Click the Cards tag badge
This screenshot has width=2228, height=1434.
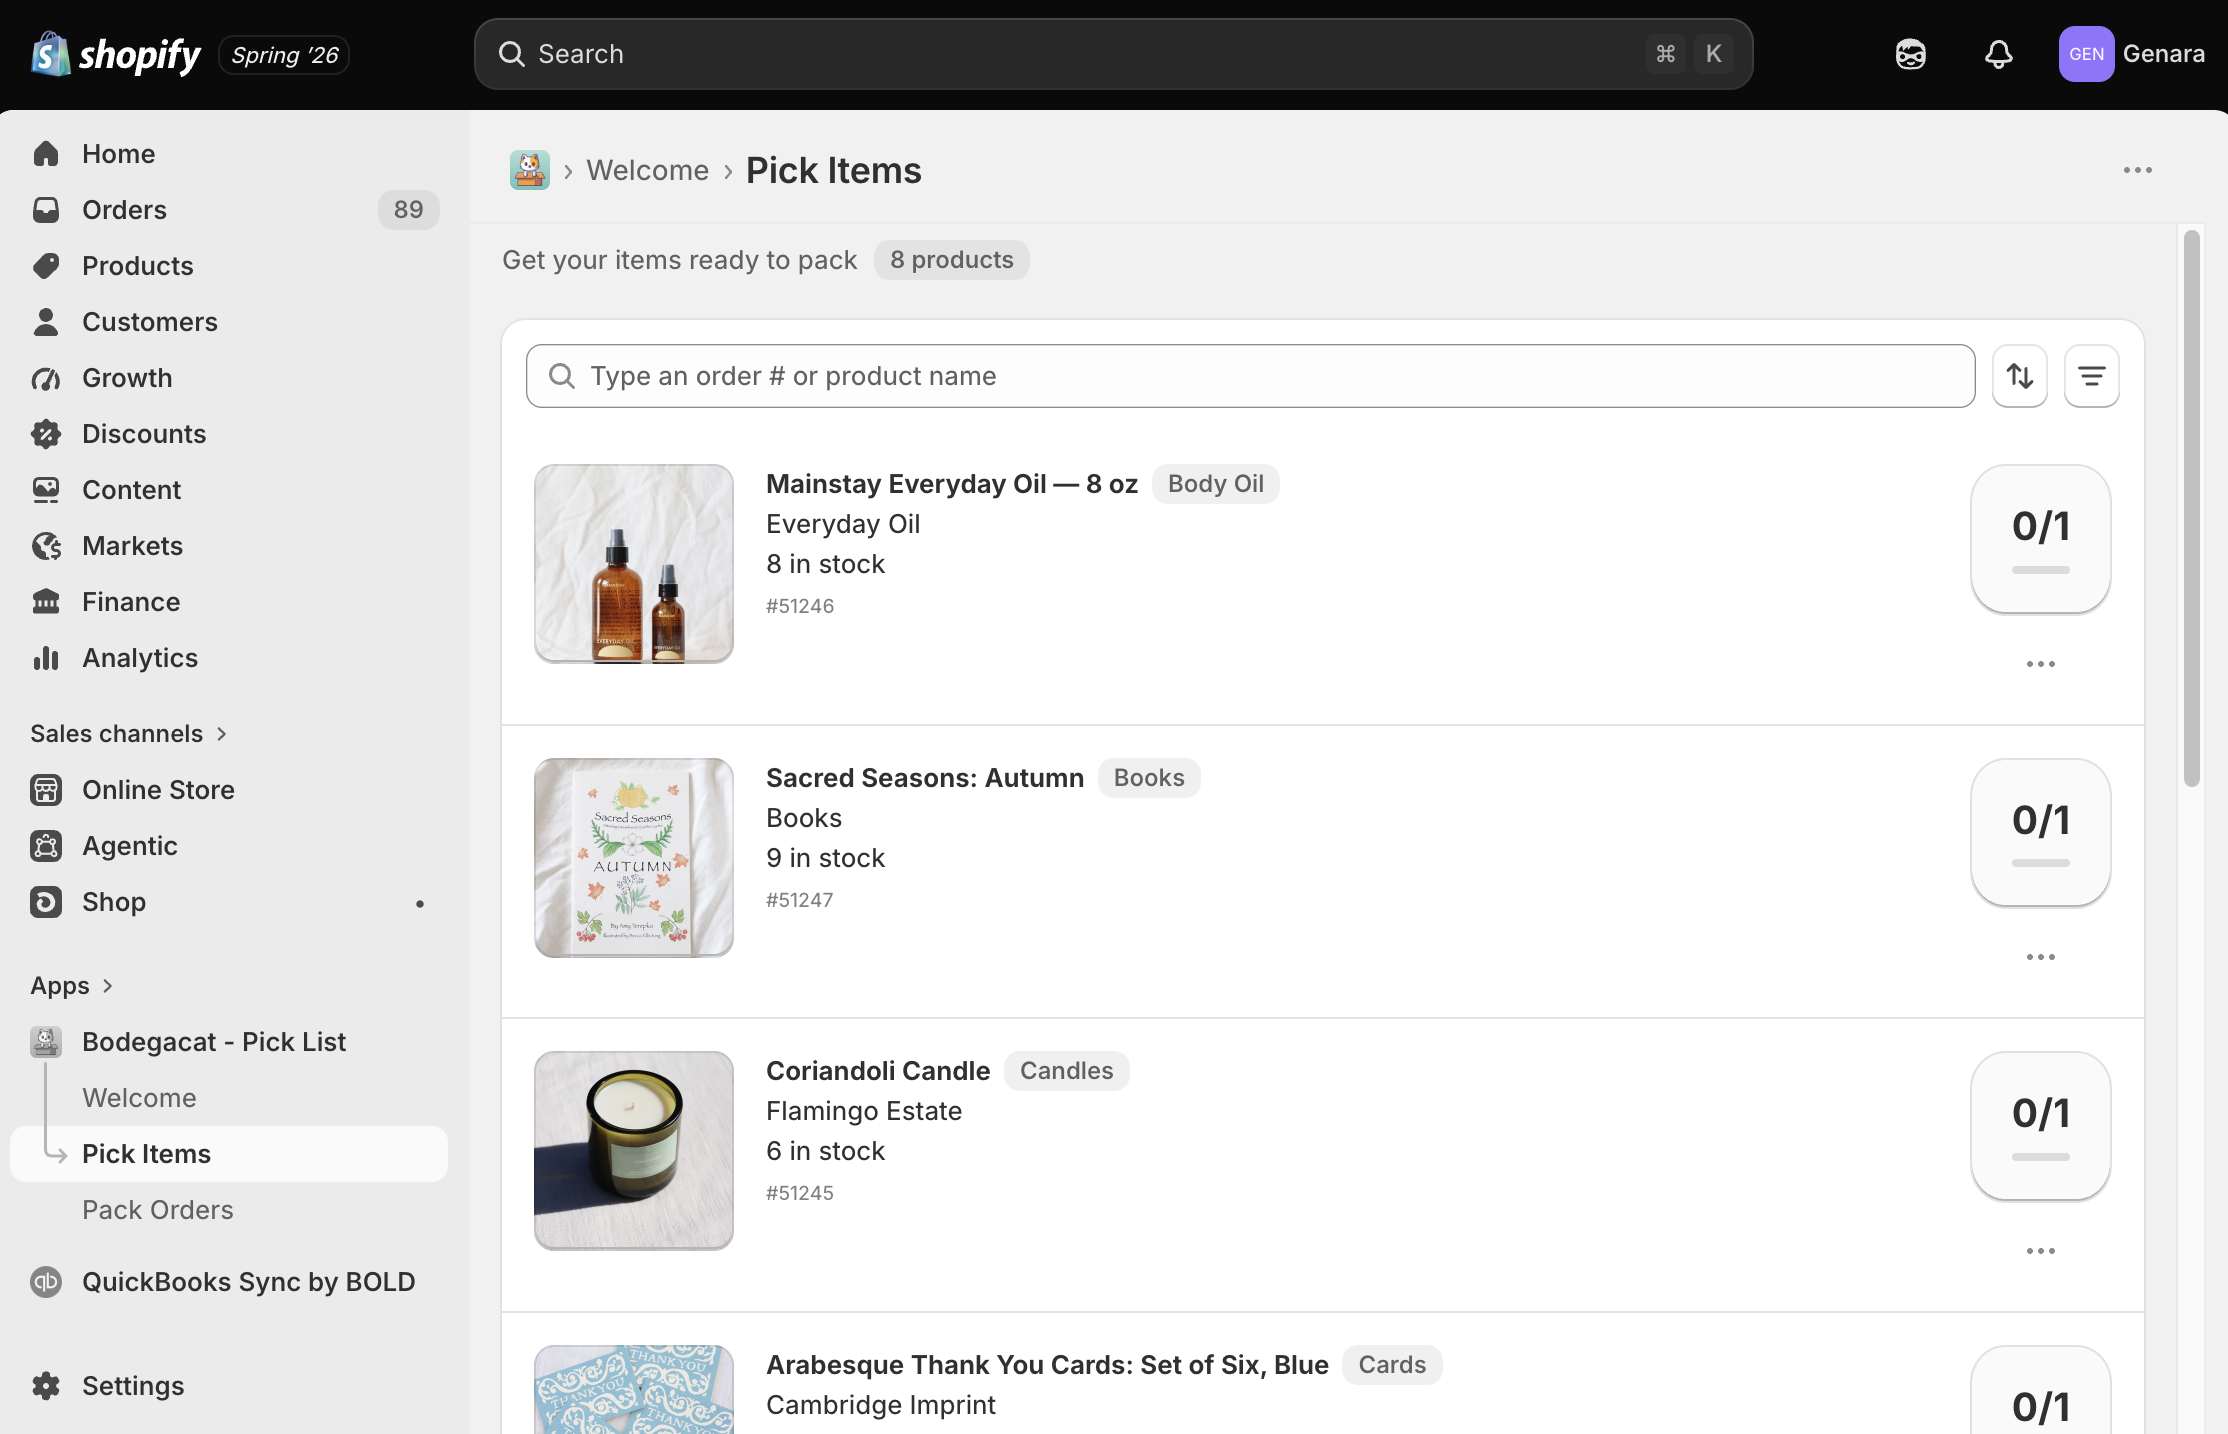tap(1392, 1365)
